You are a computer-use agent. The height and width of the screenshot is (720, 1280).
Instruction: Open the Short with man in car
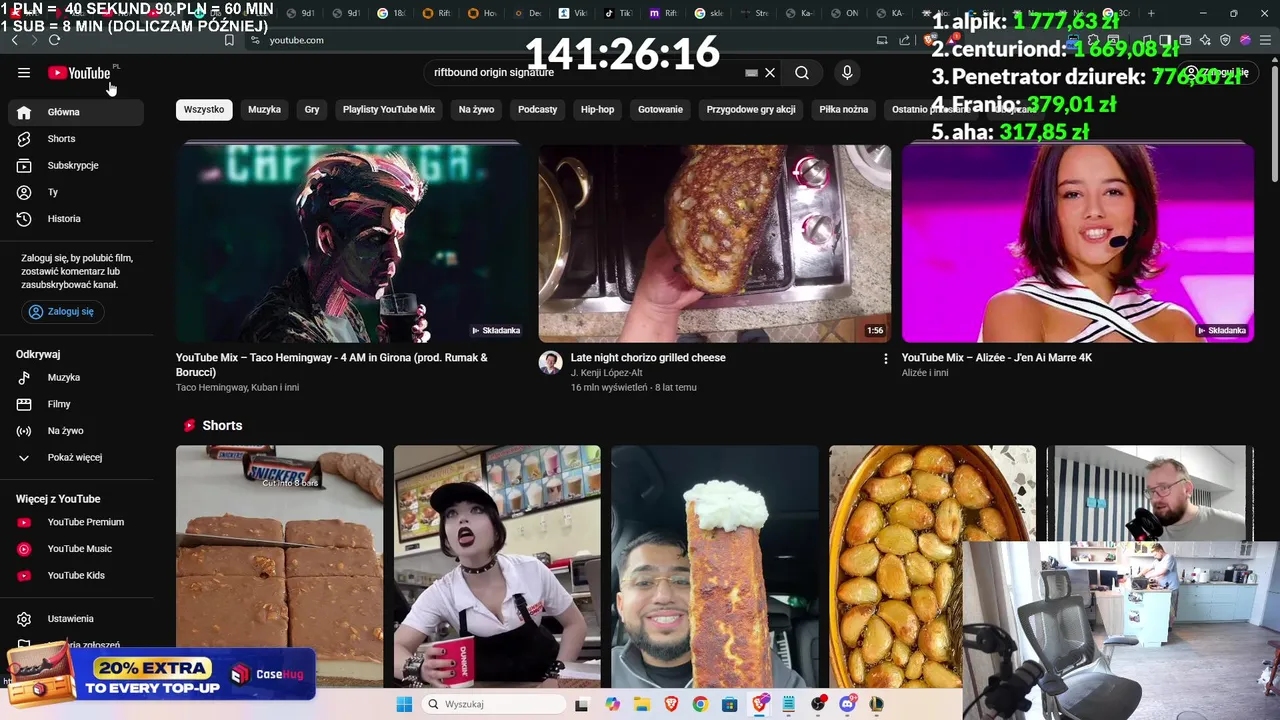tap(715, 566)
